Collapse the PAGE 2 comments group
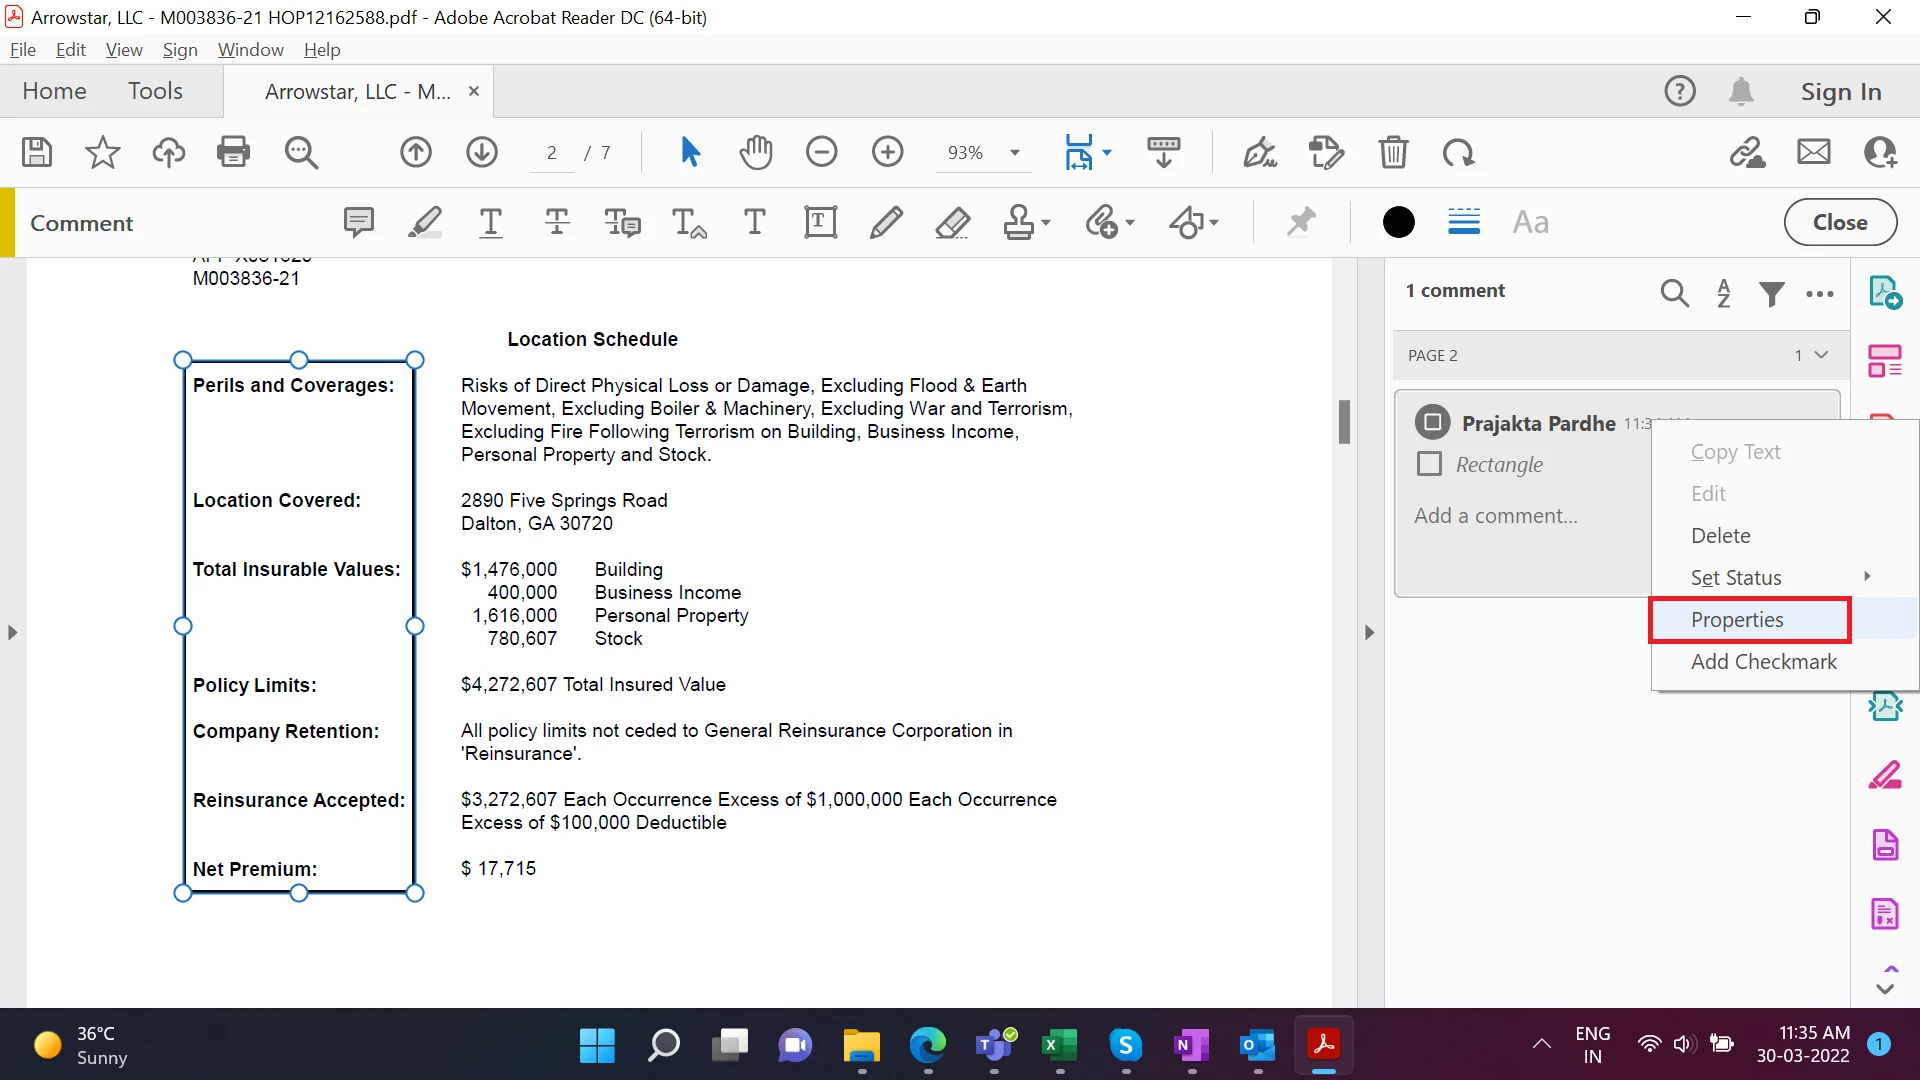 tap(1821, 355)
